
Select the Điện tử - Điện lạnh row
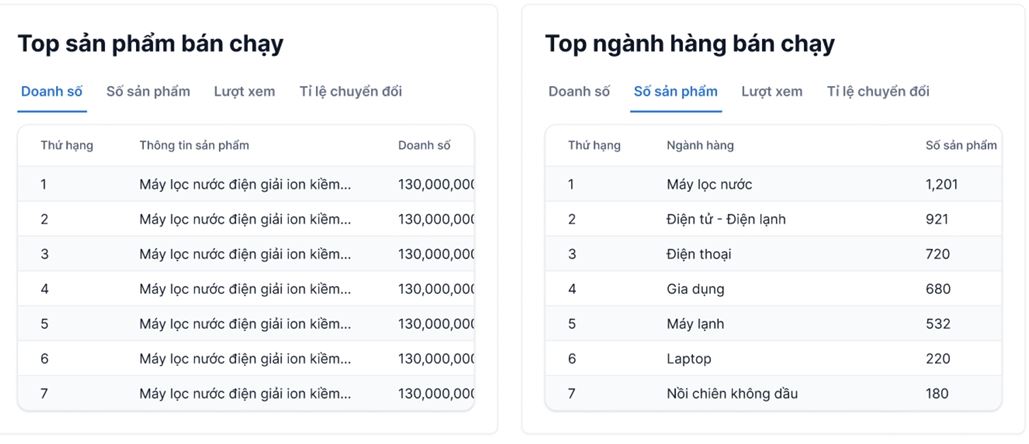pyautogui.click(x=726, y=220)
